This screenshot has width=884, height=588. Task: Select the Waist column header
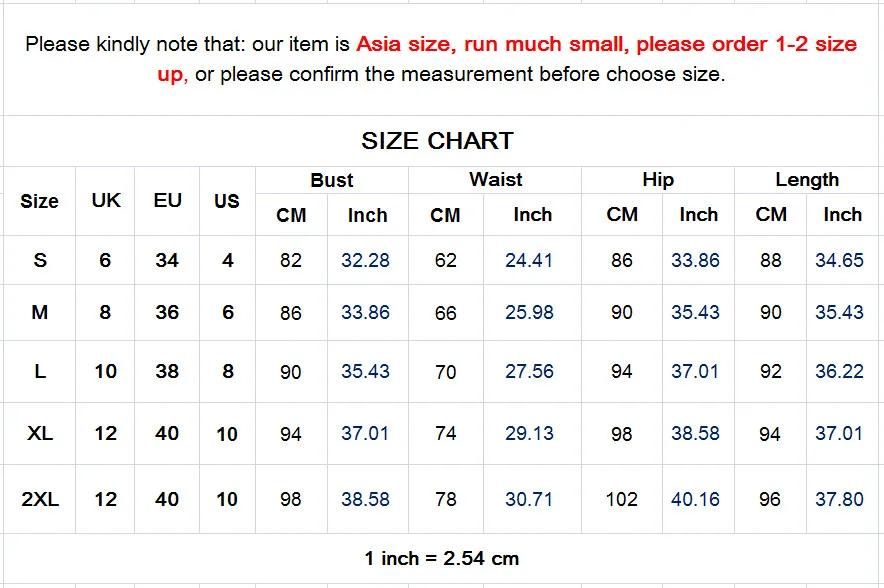tap(496, 180)
